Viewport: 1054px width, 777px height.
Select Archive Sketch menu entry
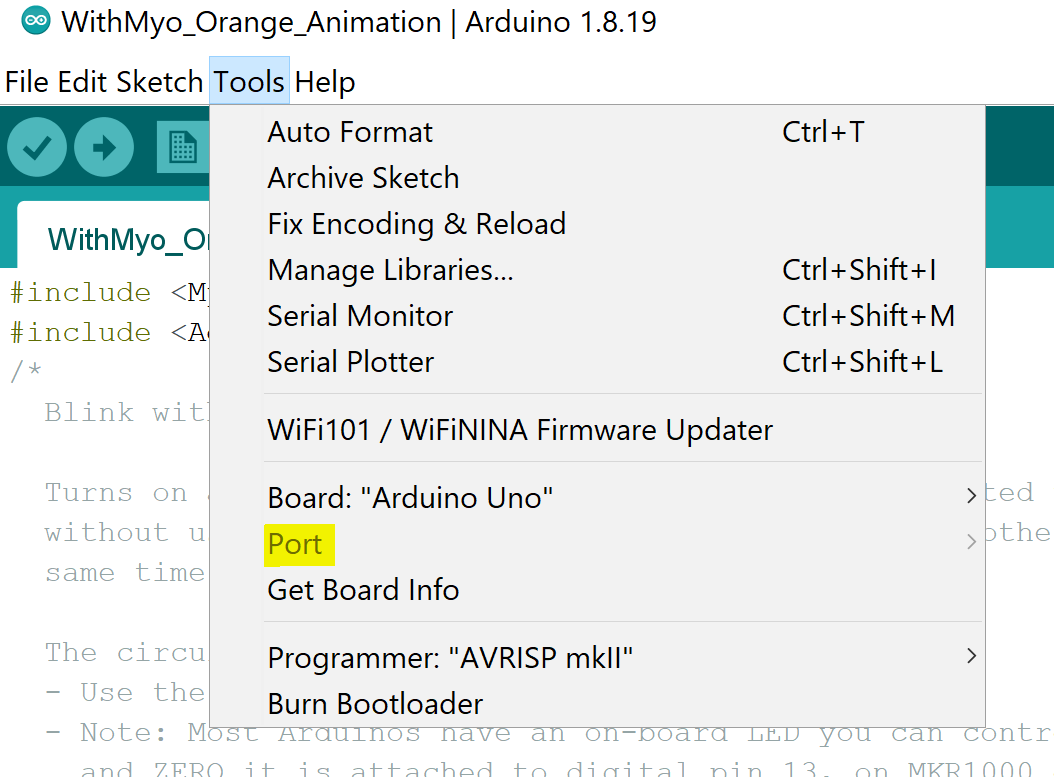pyautogui.click(x=363, y=178)
